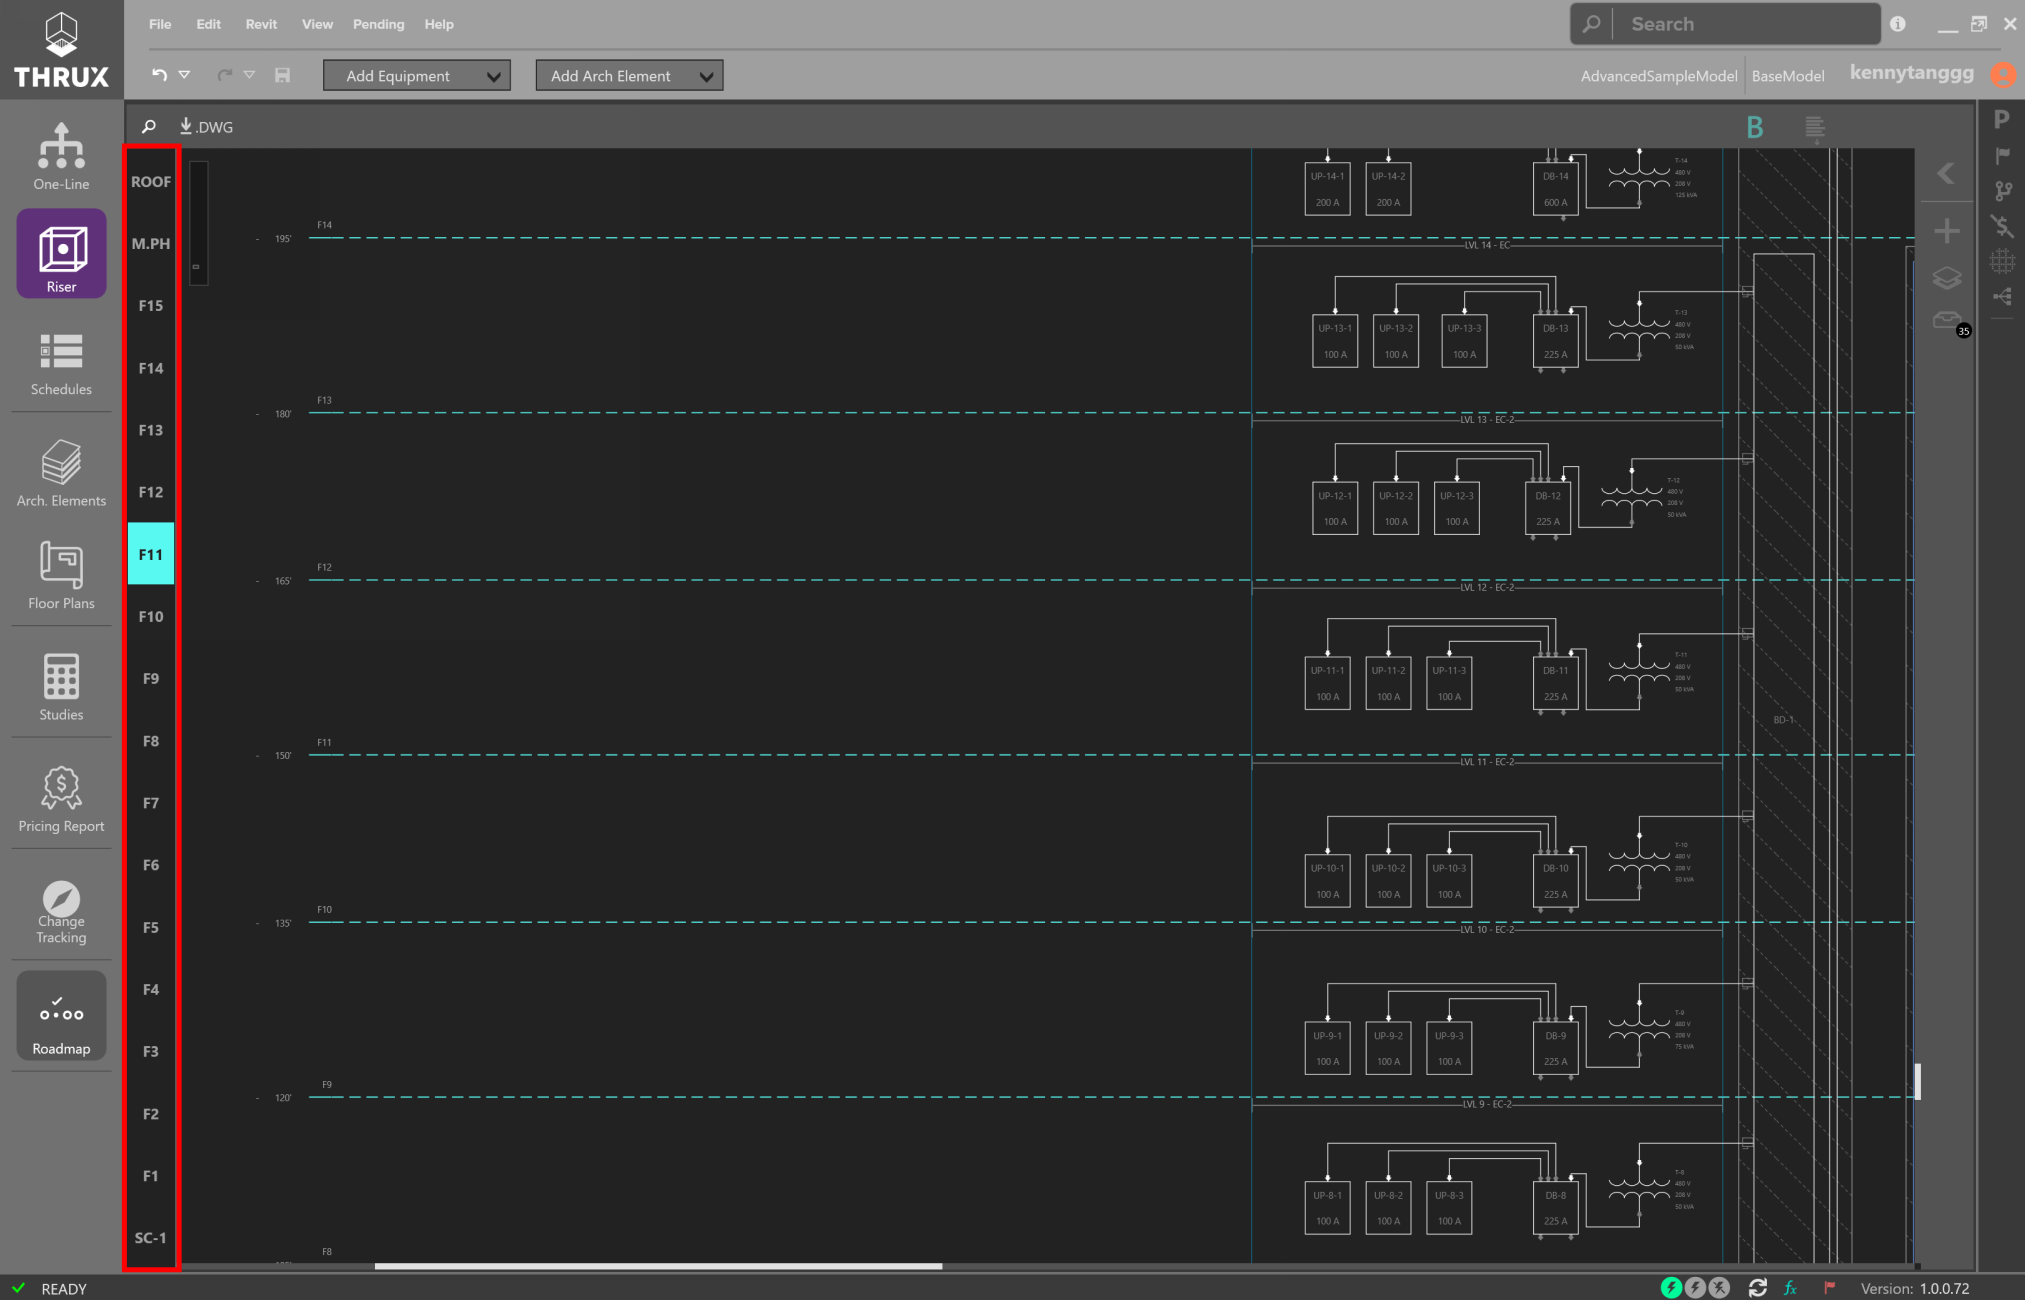This screenshot has width=2025, height=1300.
Task: Download the riser as .DWG
Action: tap(206, 126)
